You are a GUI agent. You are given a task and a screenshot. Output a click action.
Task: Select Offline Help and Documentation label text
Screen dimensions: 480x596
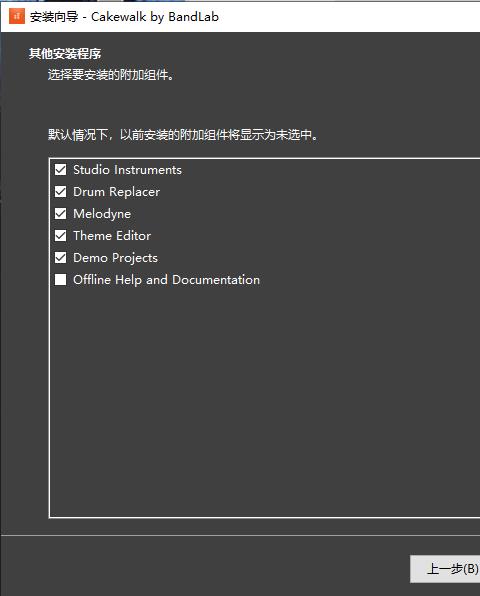click(x=166, y=280)
